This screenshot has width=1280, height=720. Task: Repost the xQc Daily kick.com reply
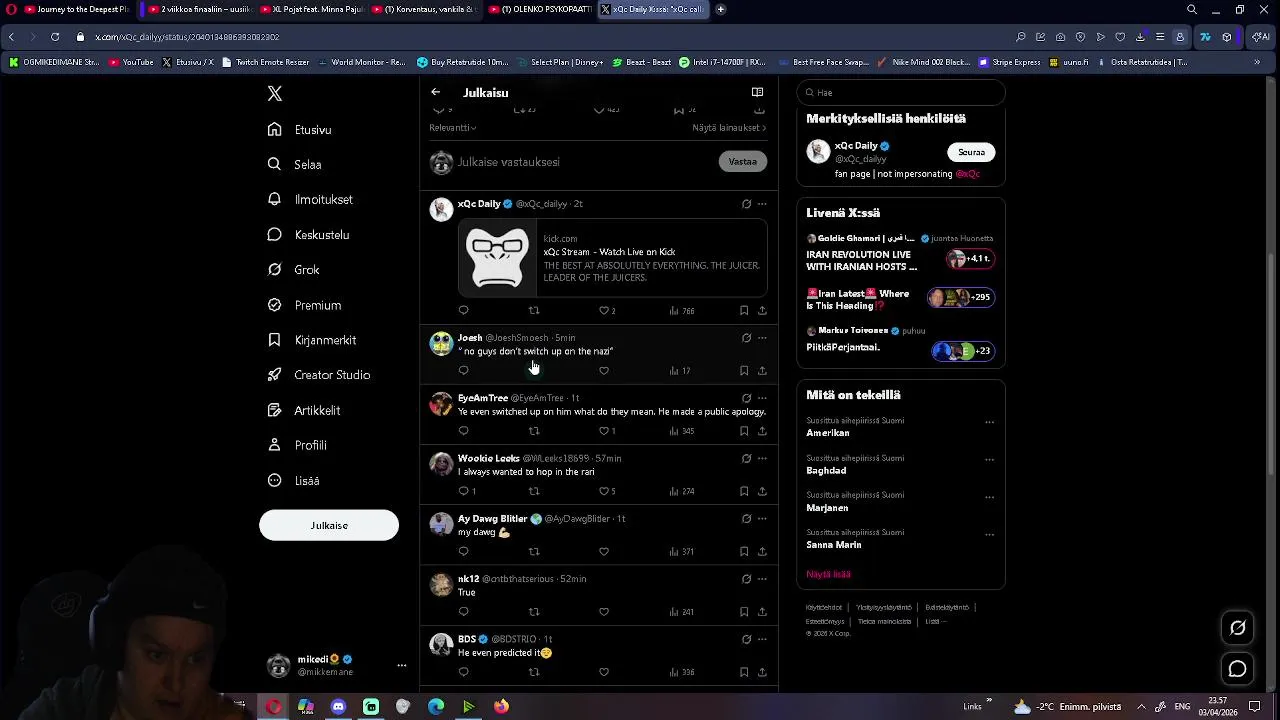point(534,311)
